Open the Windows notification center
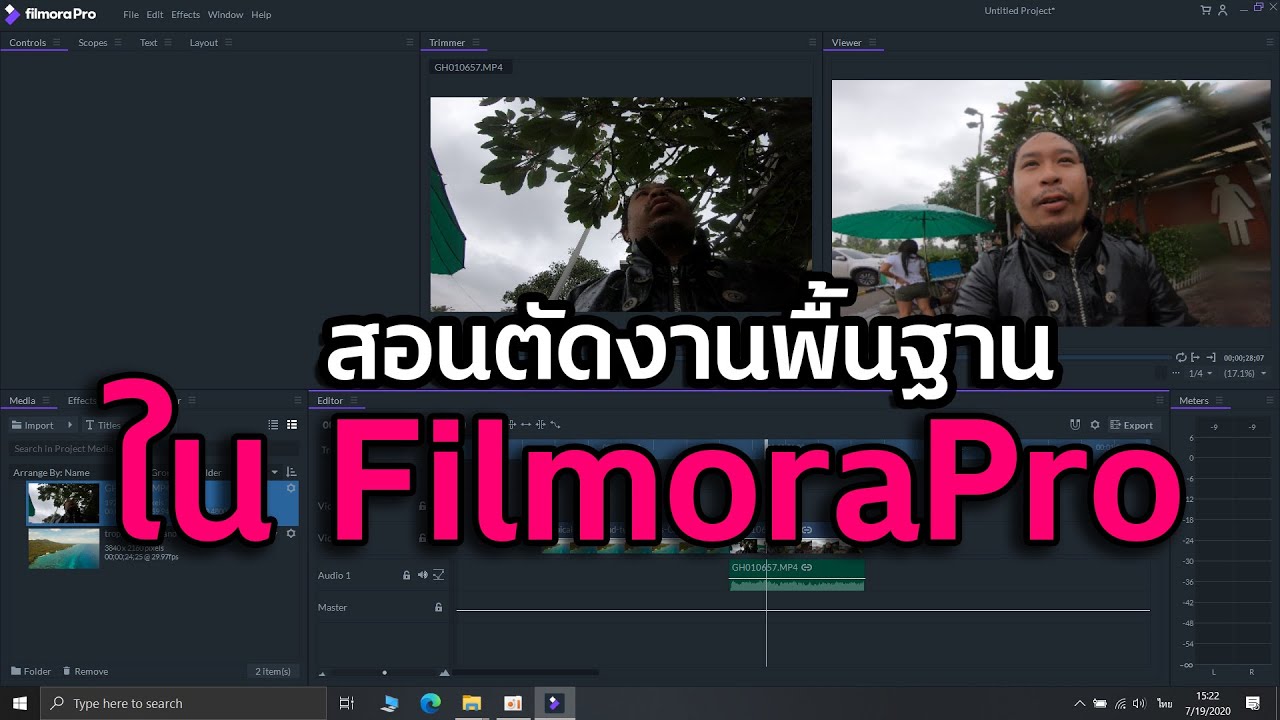The width and height of the screenshot is (1280, 720). coord(1252,703)
